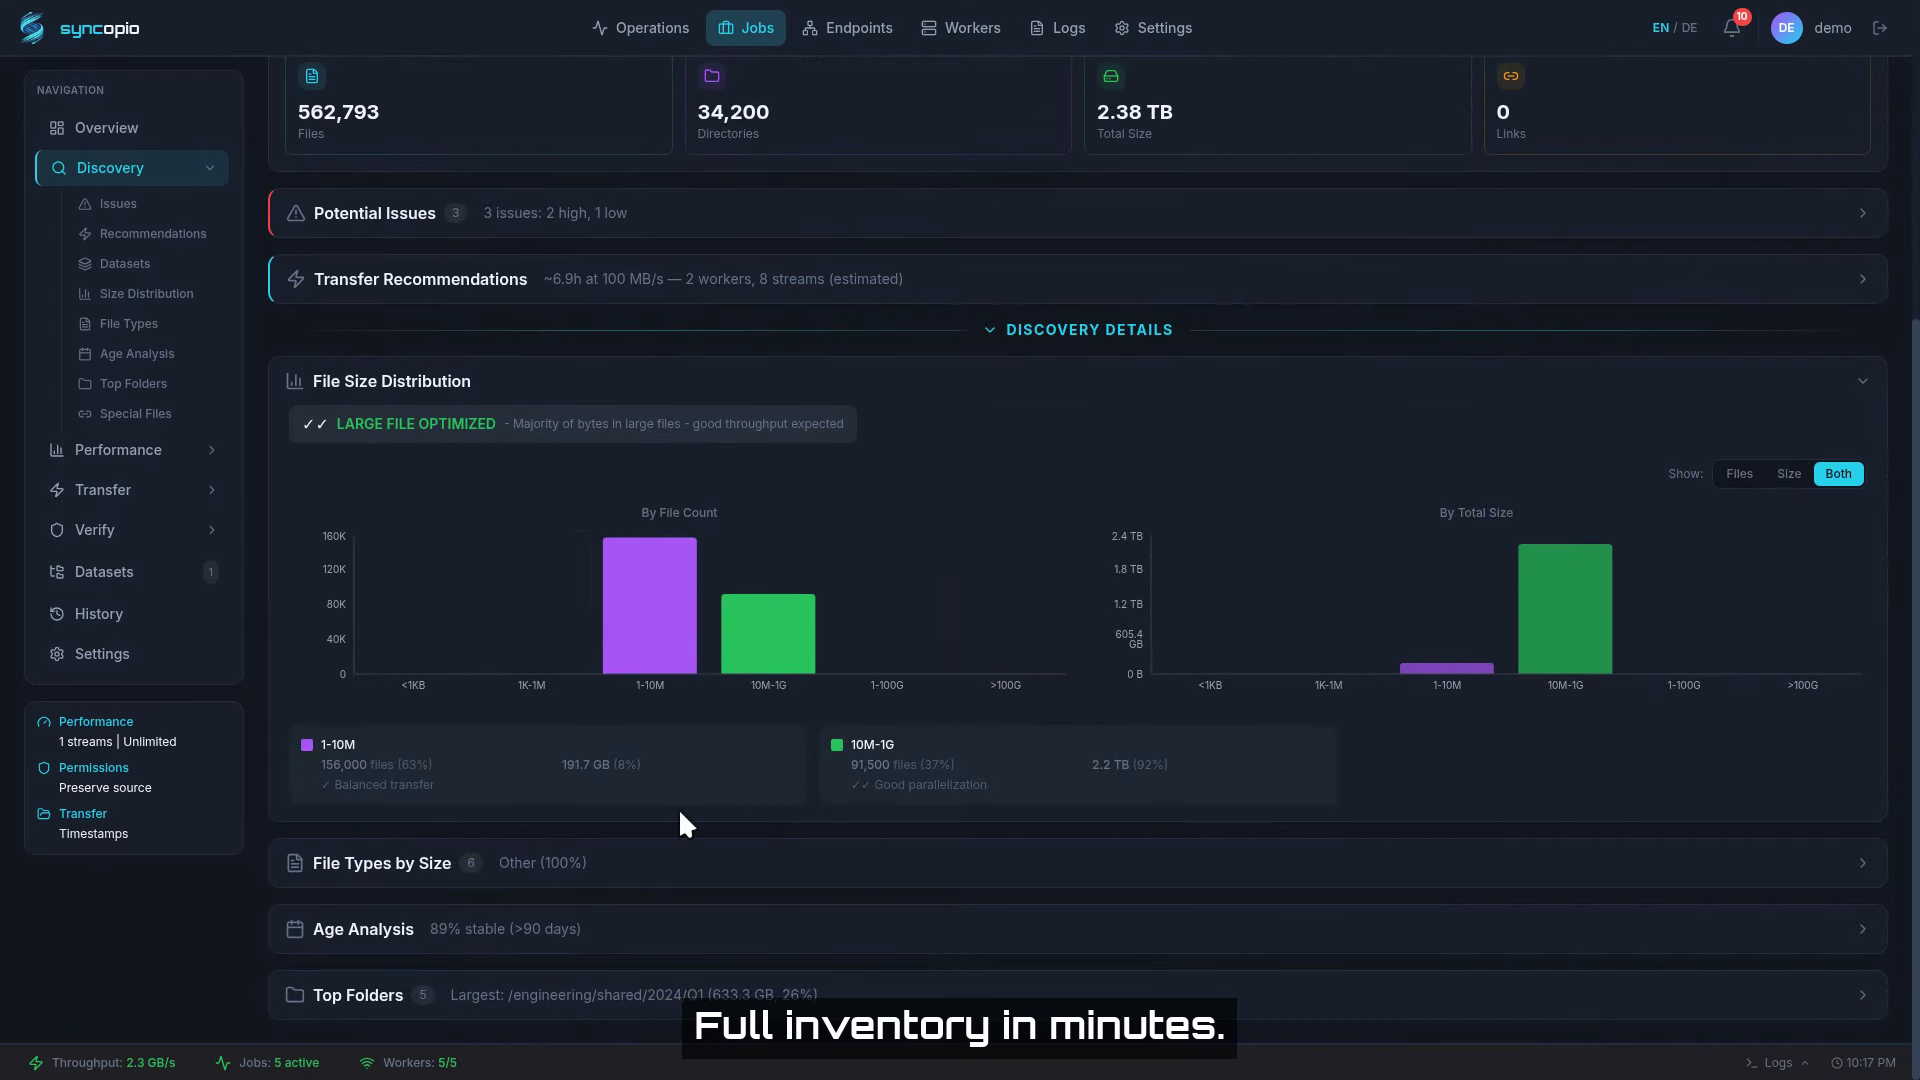Click the Permissions shield icon in summary panel
The height and width of the screenshot is (1080, 1920).
click(x=44, y=768)
